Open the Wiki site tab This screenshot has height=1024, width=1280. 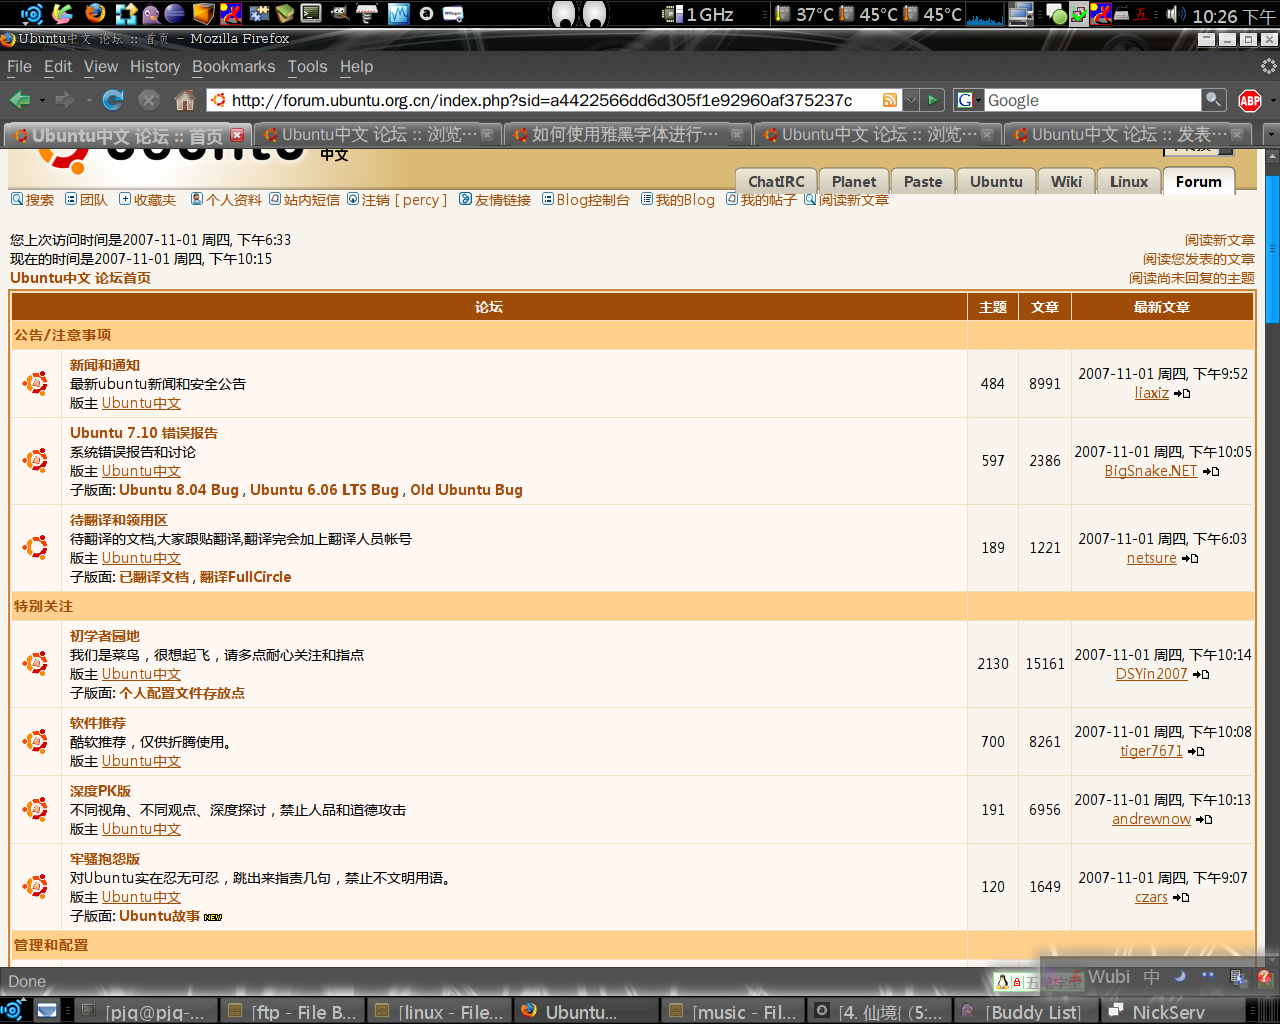(1066, 181)
